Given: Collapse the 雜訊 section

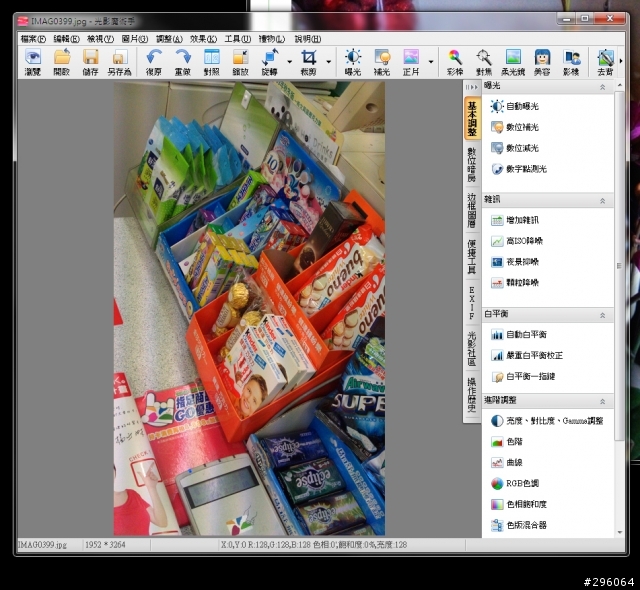Looking at the screenshot, I should (x=602, y=201).
